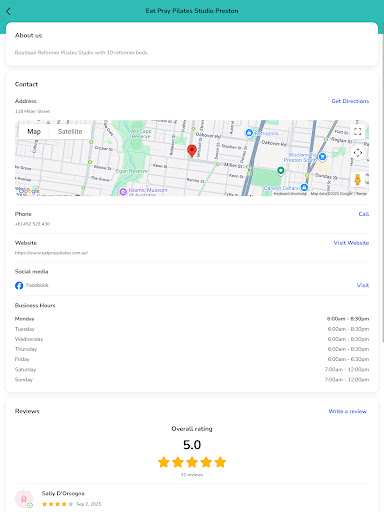
Task: Click the Retropolis map marker
Action: [x=249, y=133]
